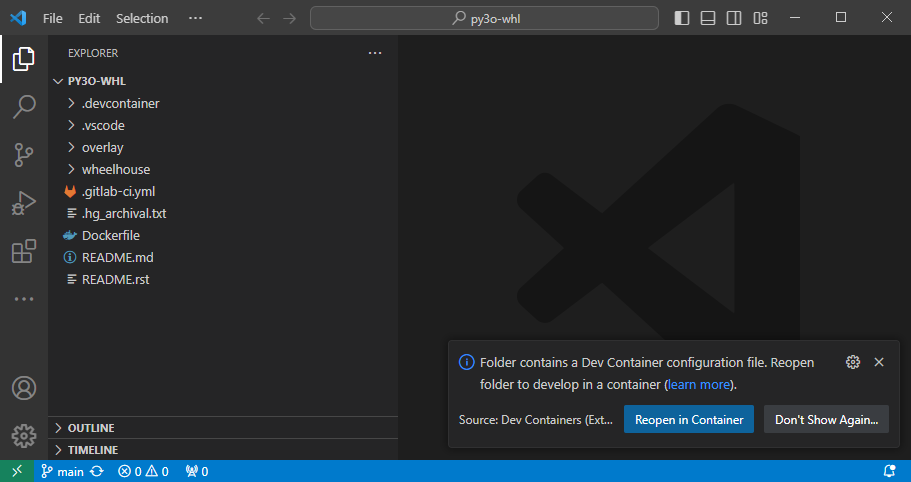Image resolution: width=911 pixels, height=482 pixels.
Task: Open Run and Debug view
Action: tap(24, 203)
